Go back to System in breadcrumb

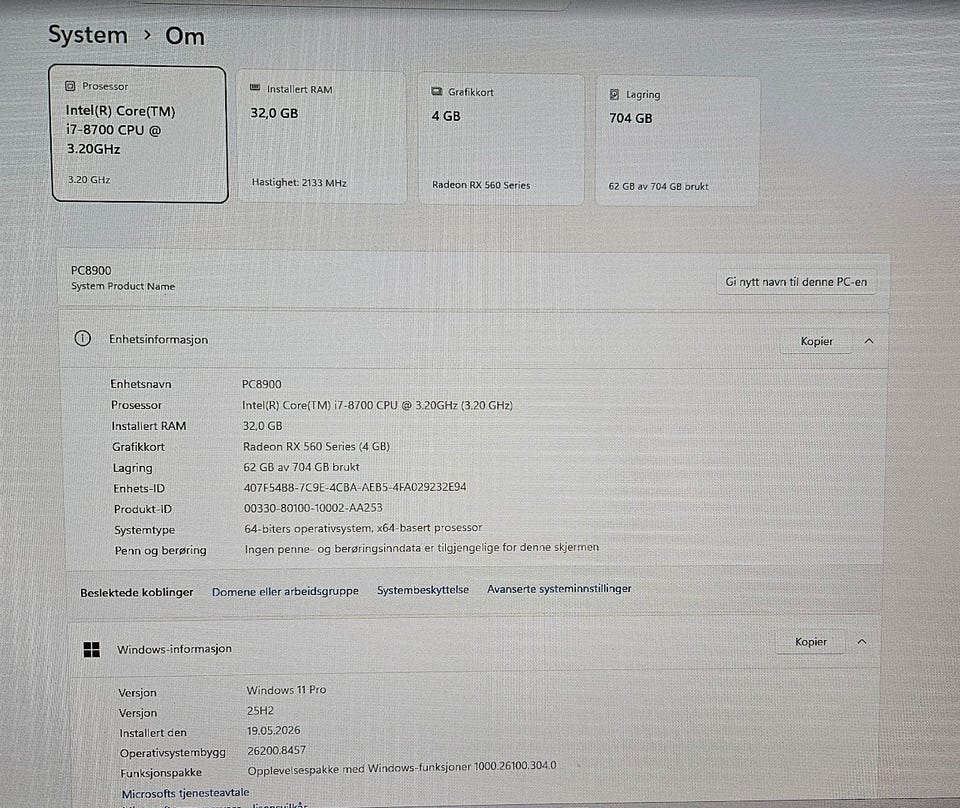88,35
